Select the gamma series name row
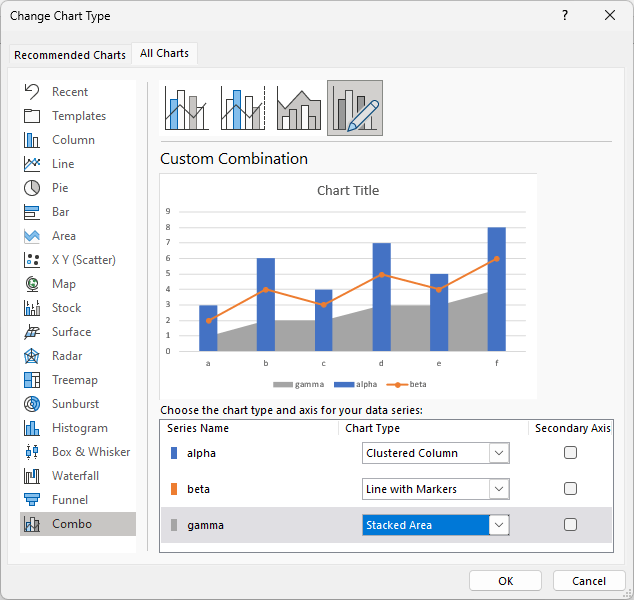Screen dimensions: 634x600 pyautogui.click(x=387, y=525)
